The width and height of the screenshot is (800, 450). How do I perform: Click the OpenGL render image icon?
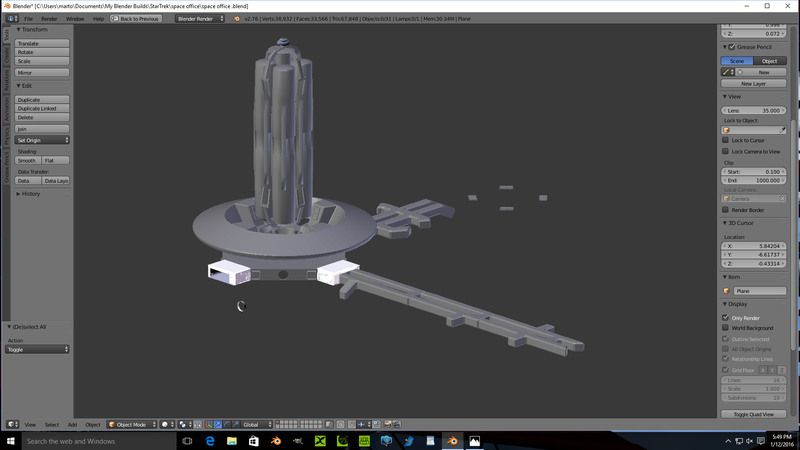(388, 424)
